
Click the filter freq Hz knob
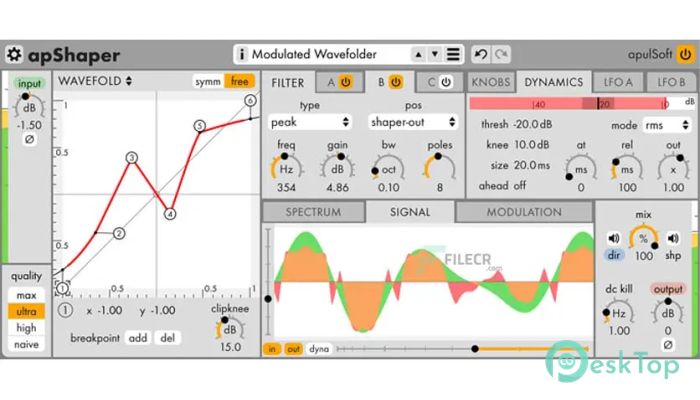pos(286,169)
